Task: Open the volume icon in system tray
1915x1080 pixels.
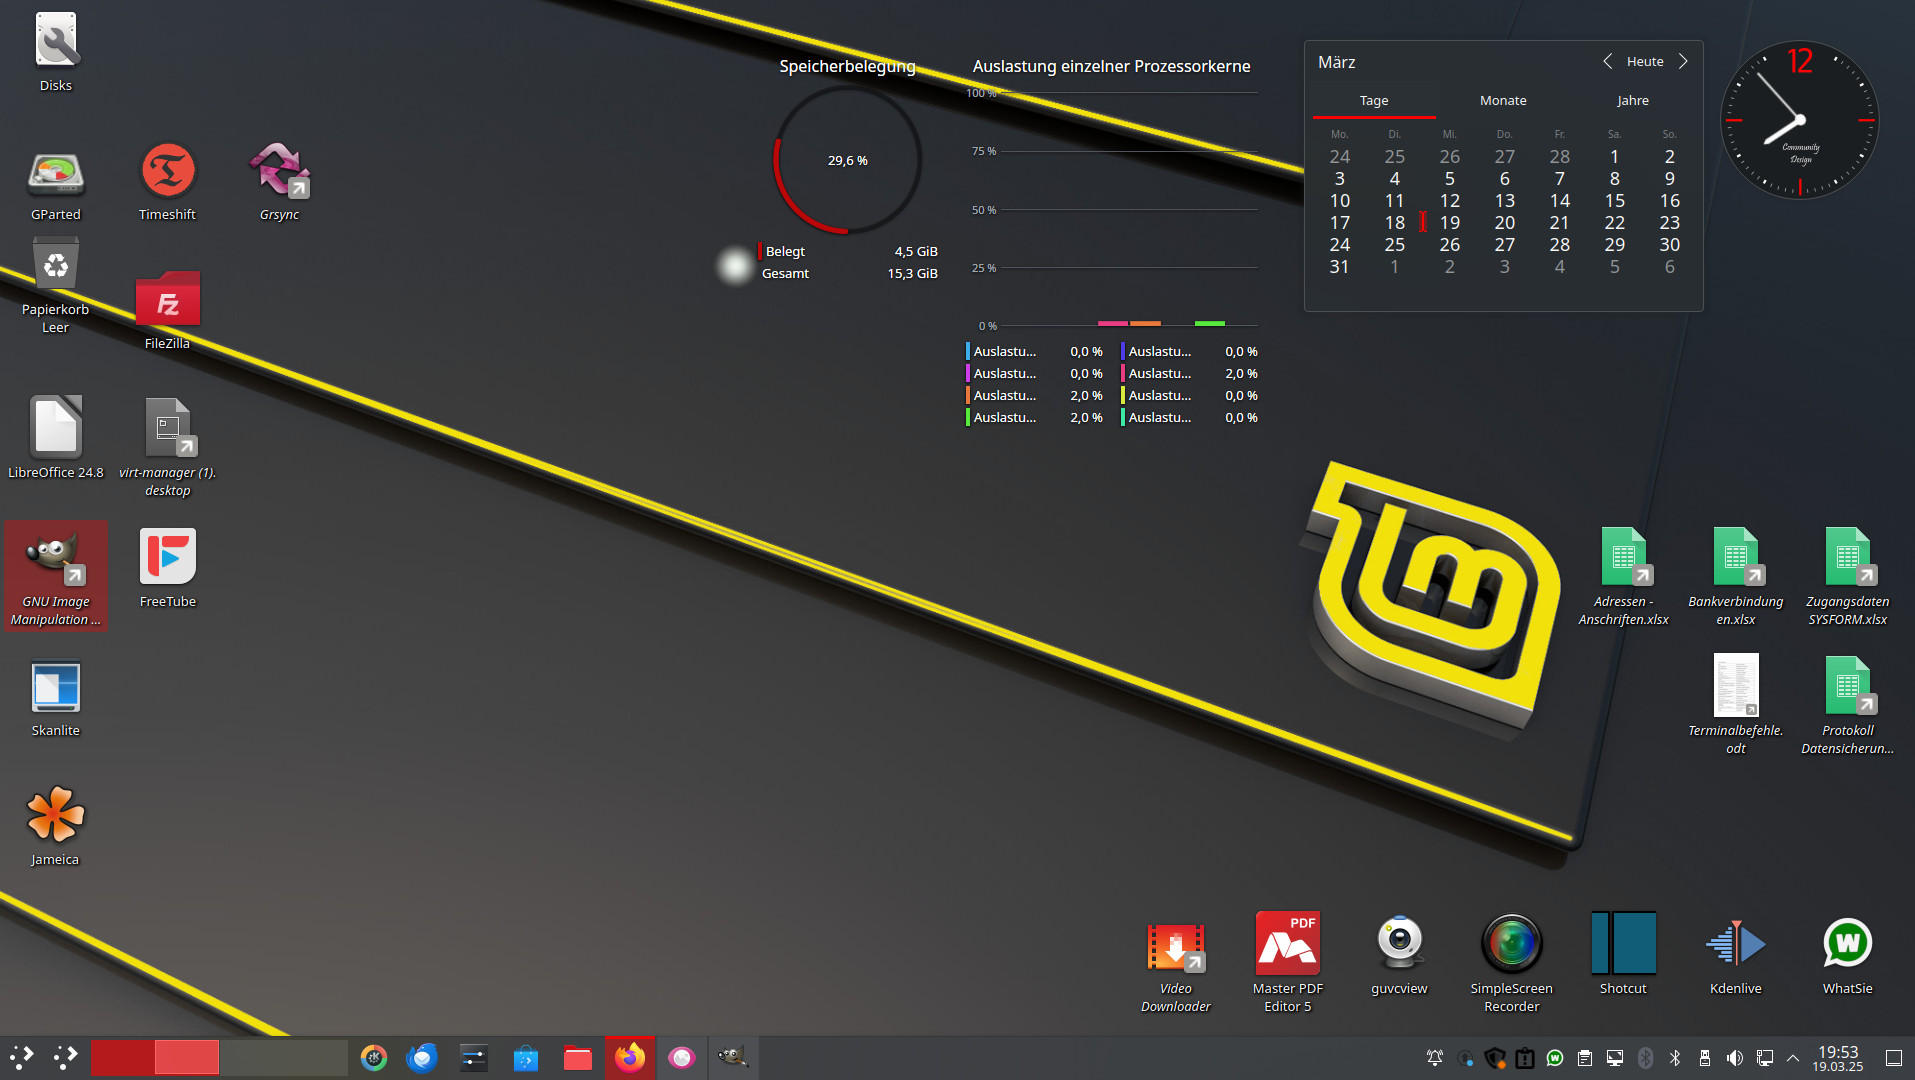Action: [1735, 1058]
